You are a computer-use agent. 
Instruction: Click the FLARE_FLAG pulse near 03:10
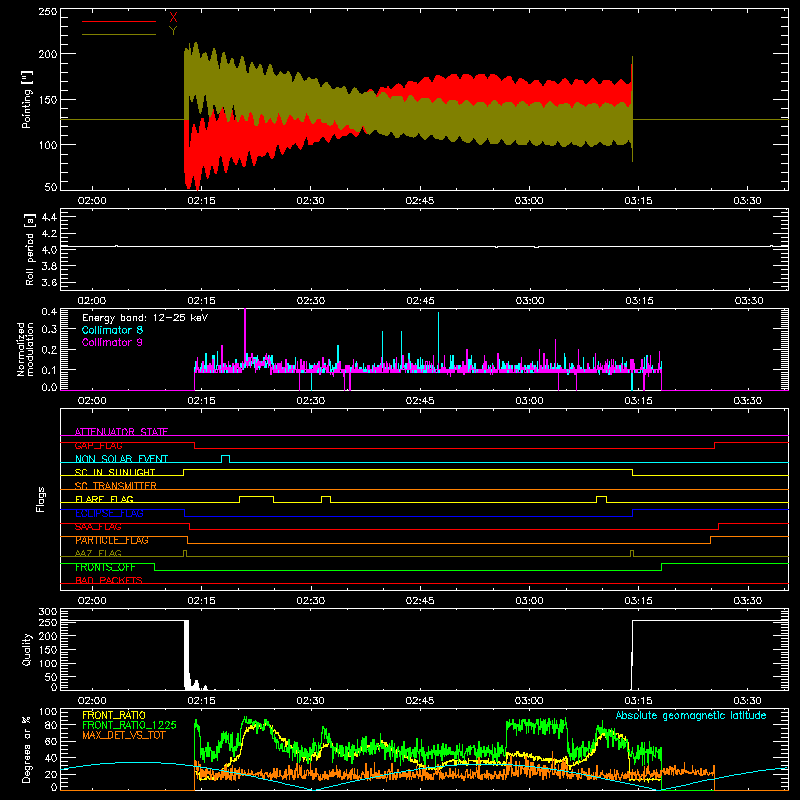click(x=602, y=499)
